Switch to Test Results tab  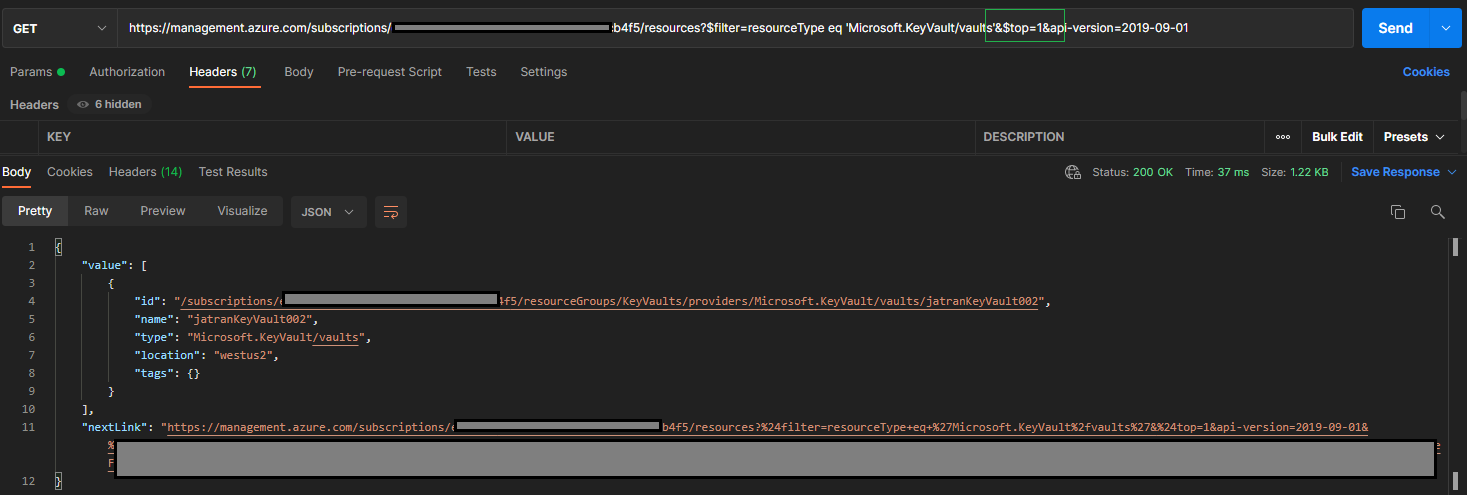click(x=233, y=172)
